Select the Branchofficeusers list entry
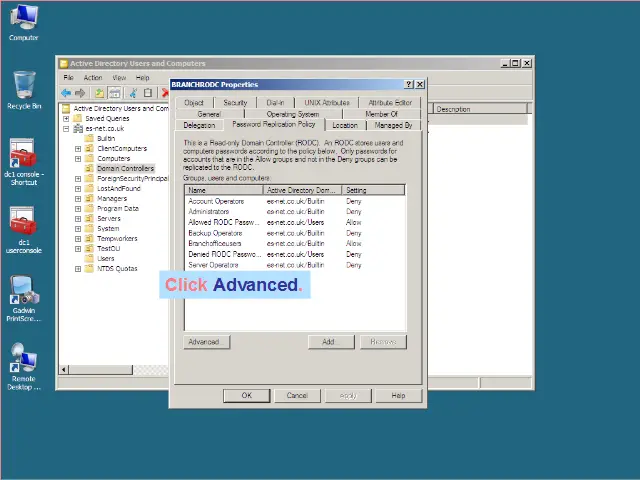Viewport: 640px width, 480px height. (x=215, y=243)
